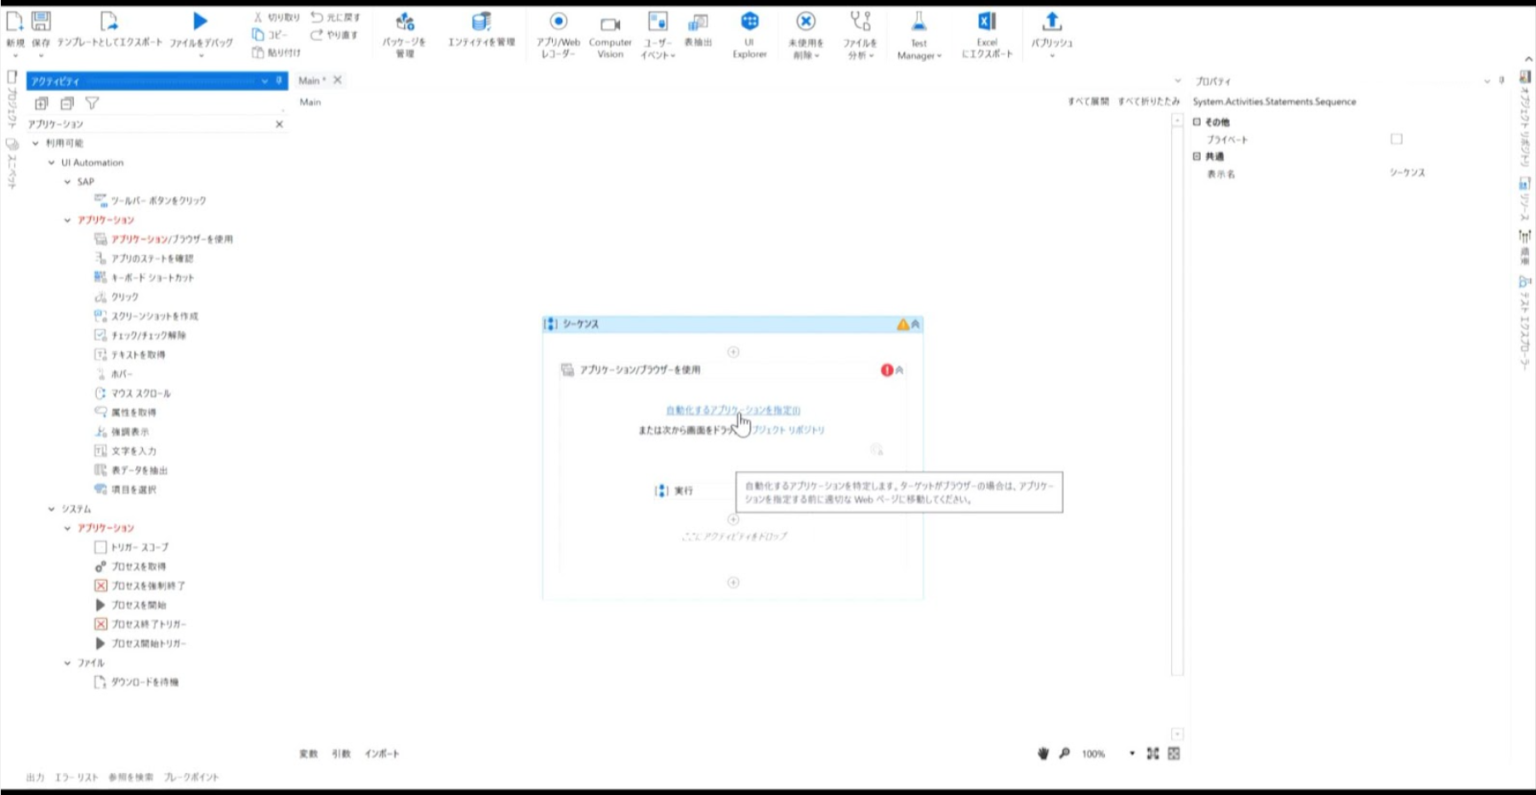The width and height of the screenshot is (1536, 795).
Task: Collapse the その他 properties section
Action: pyautogui.click(x=1196, y=122)
